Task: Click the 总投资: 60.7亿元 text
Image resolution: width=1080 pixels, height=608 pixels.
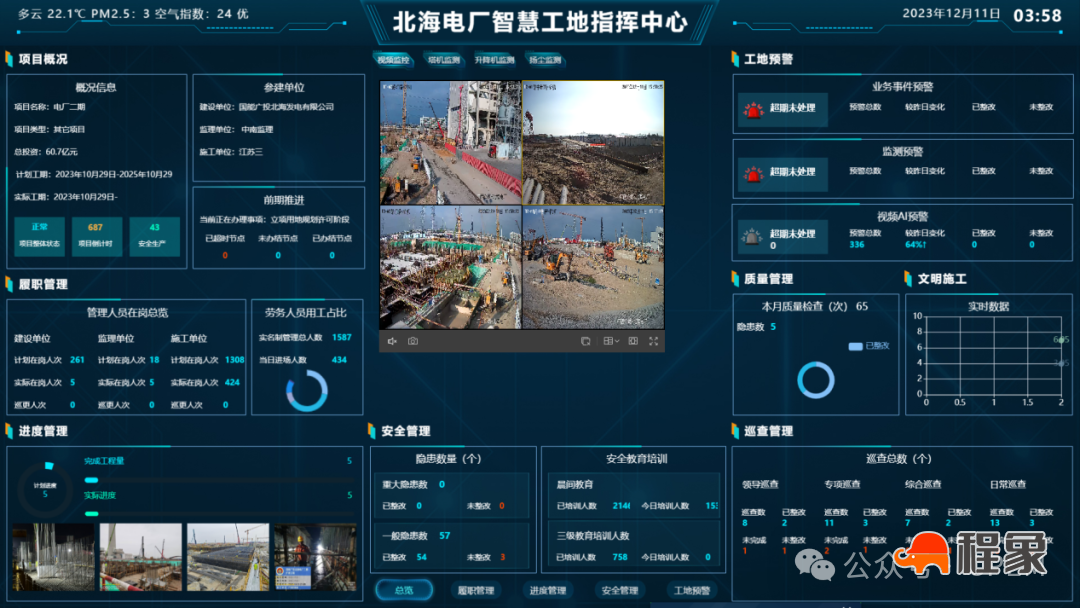Action: click(x=46, y=151)
